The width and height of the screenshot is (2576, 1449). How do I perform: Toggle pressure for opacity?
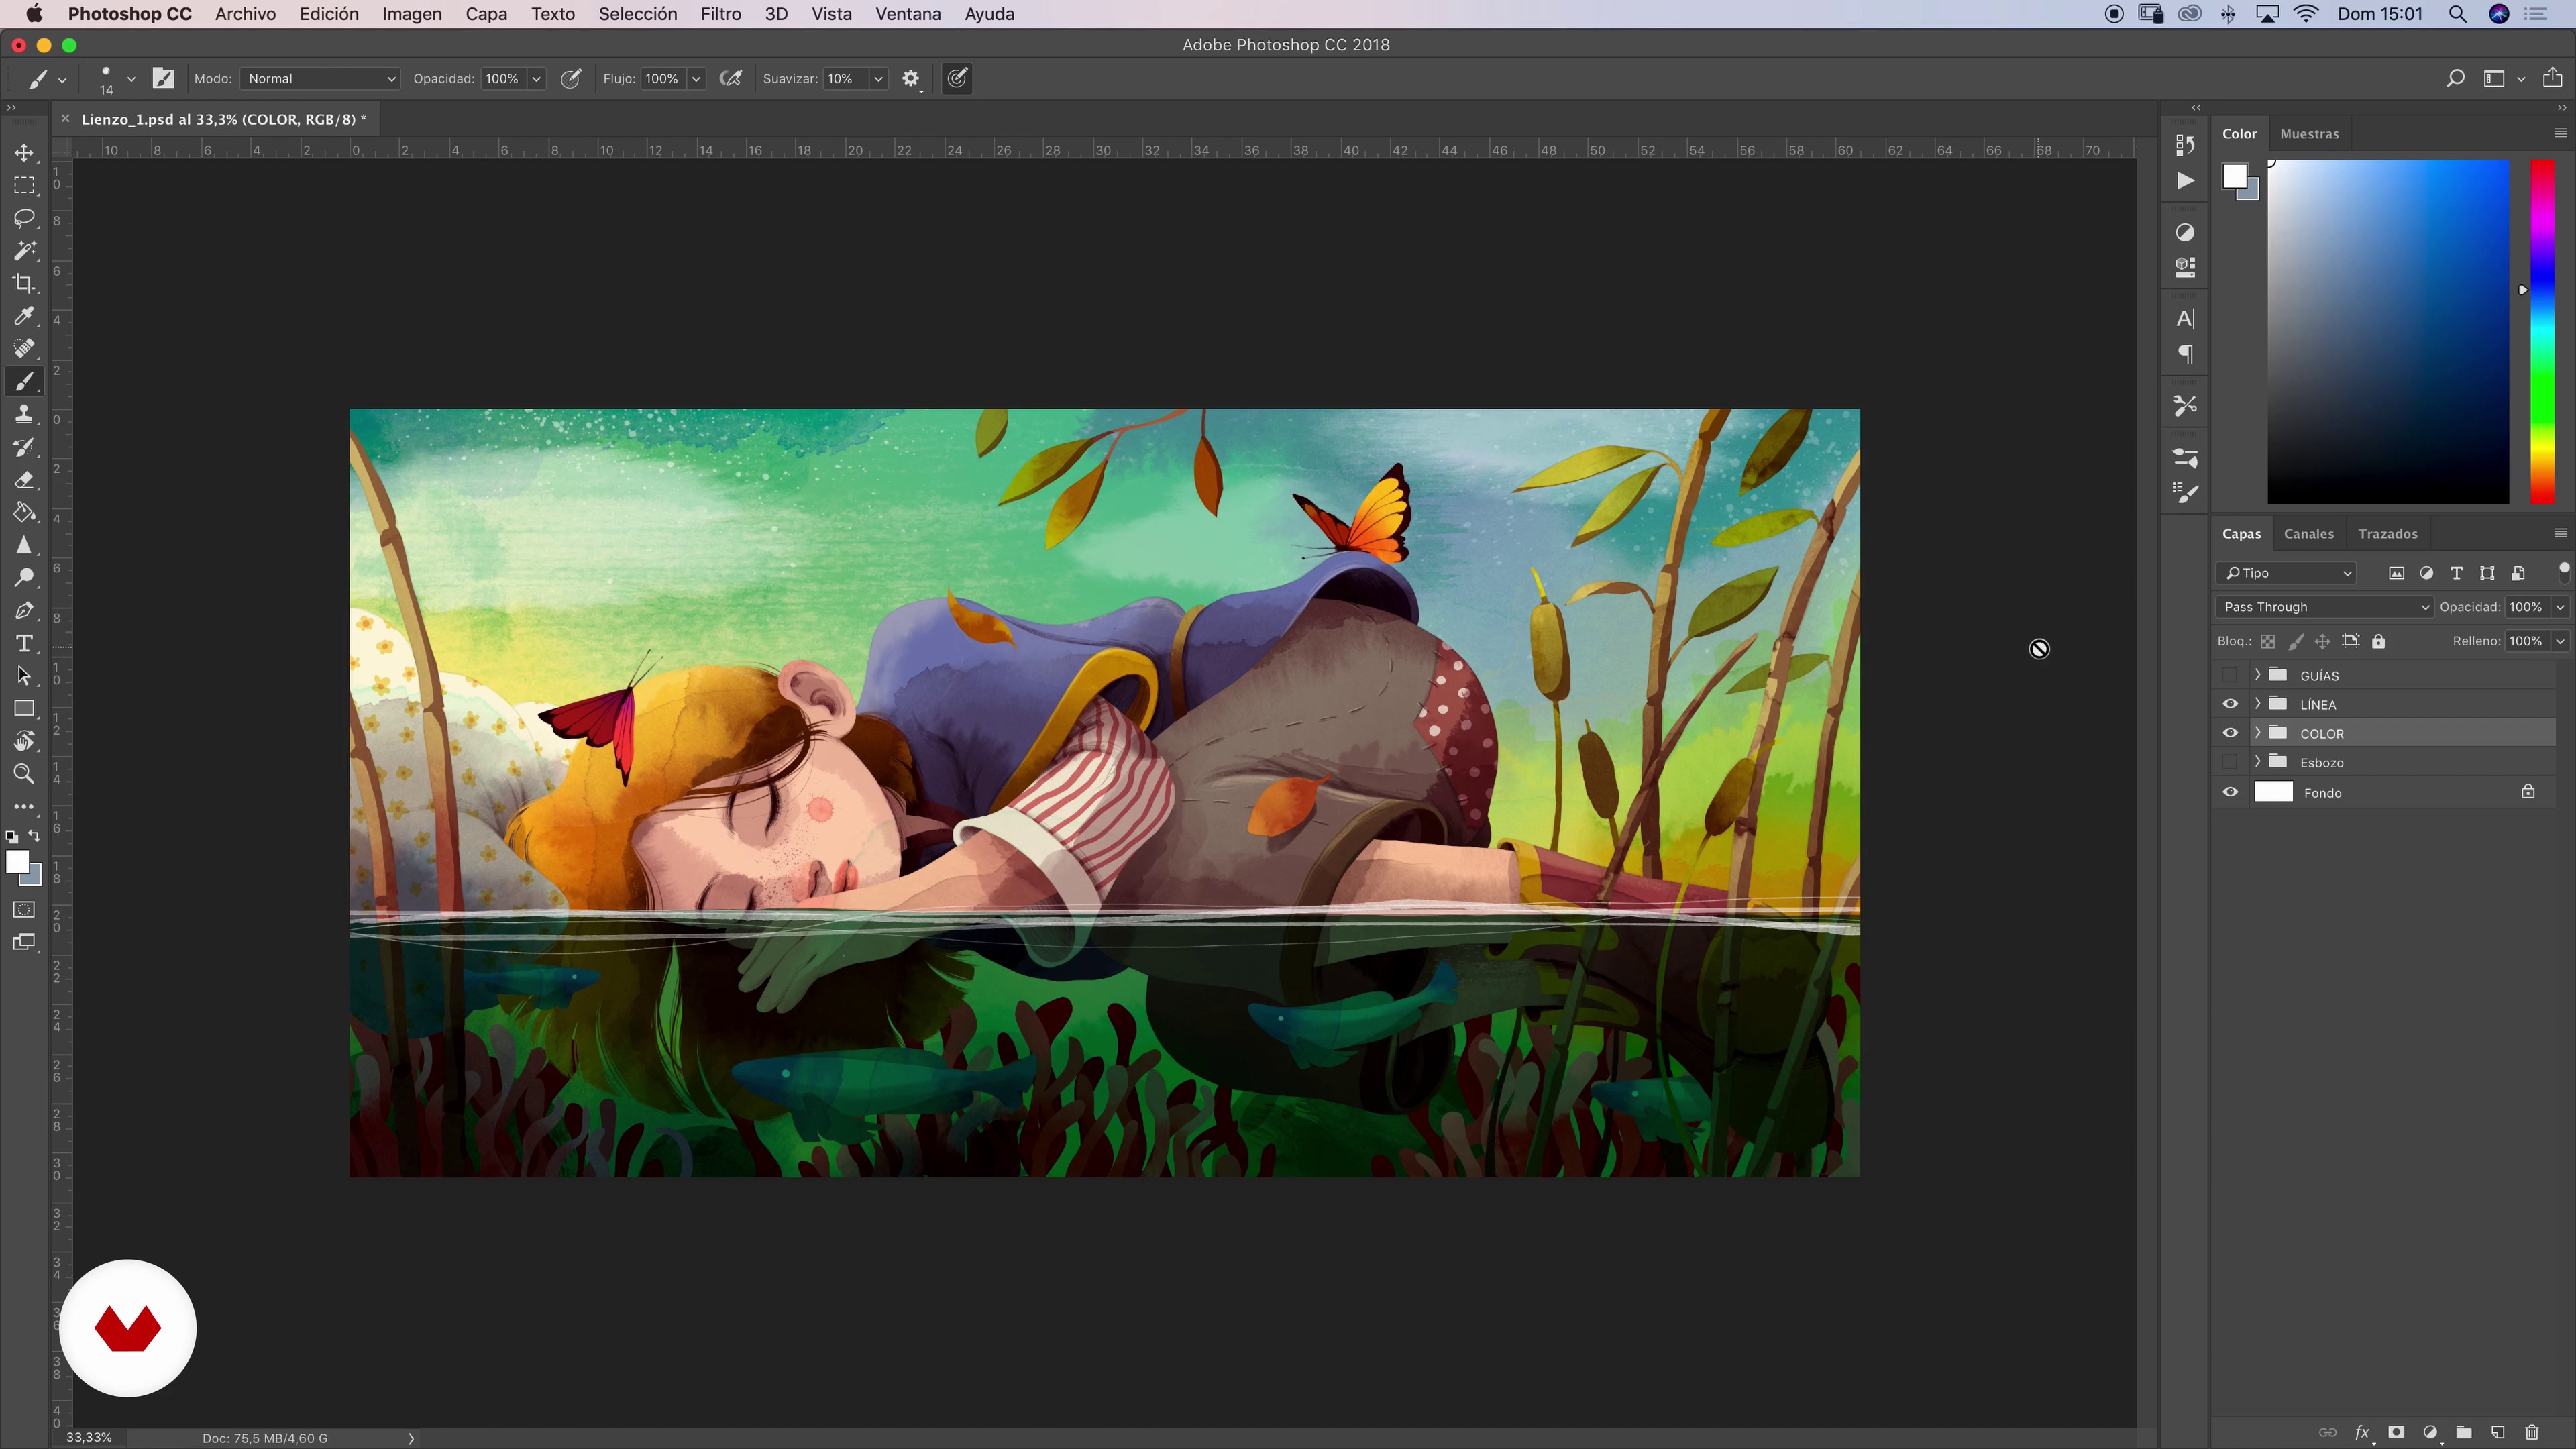point(571,78)
